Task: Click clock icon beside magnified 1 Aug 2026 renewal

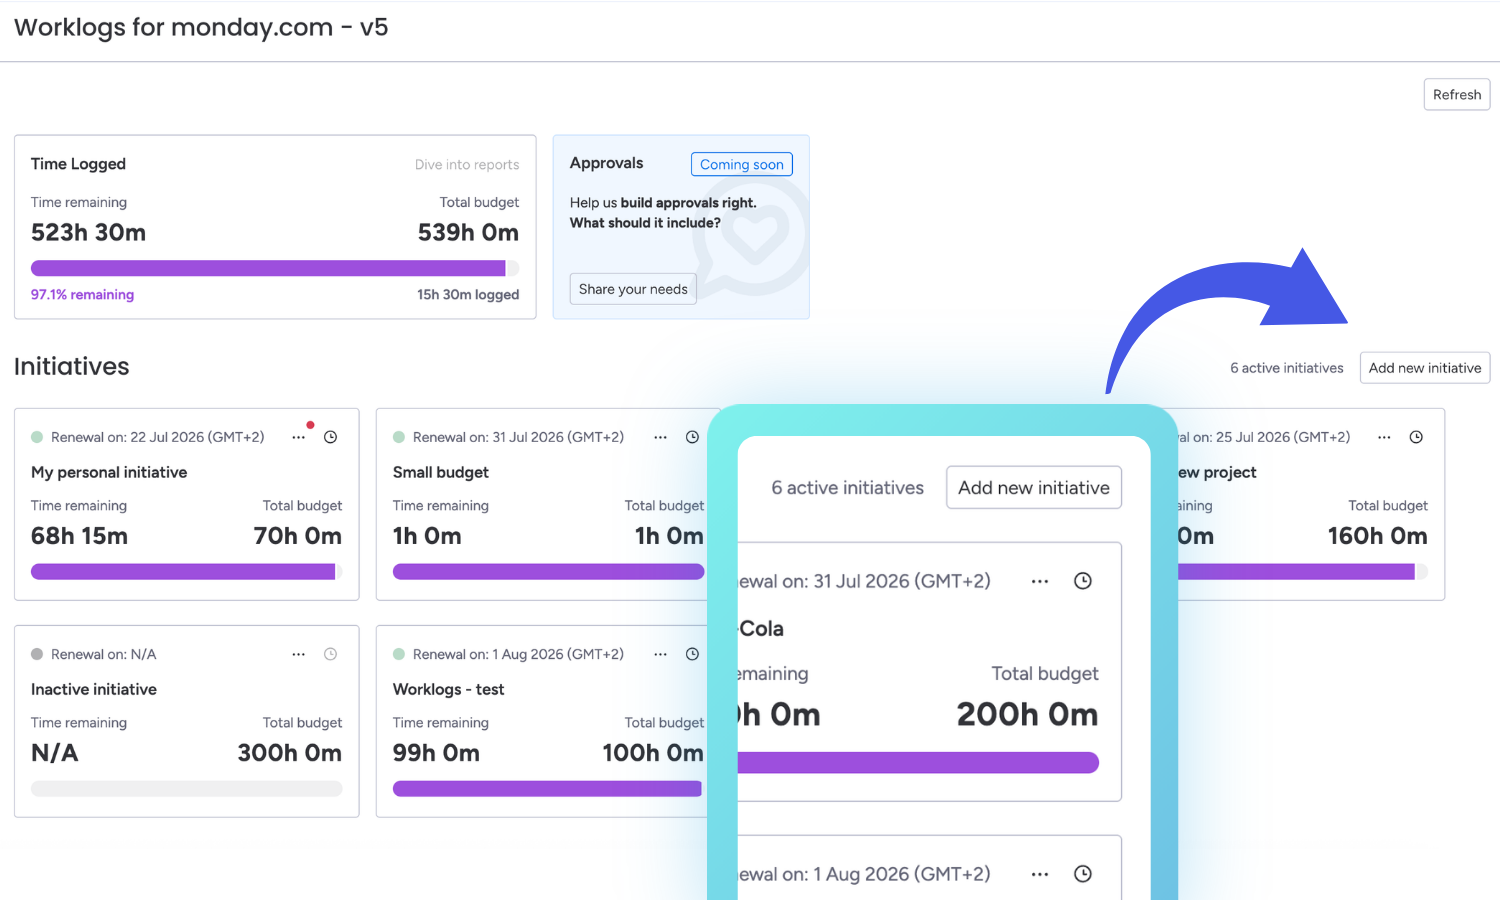Action: click(1083, 874)
